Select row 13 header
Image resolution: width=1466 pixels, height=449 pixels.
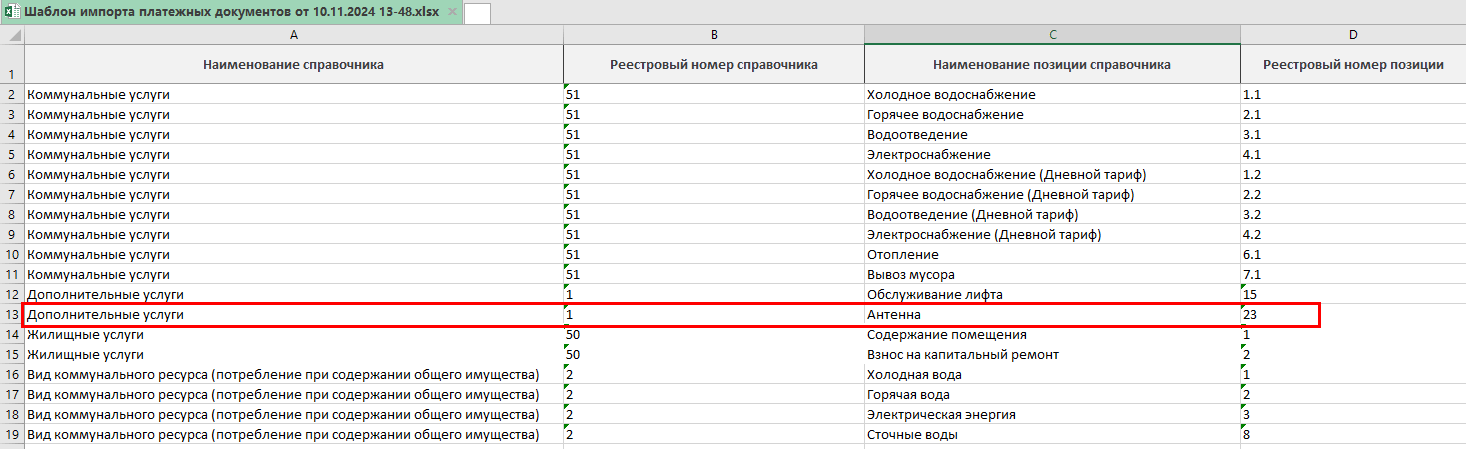[12, 315]
